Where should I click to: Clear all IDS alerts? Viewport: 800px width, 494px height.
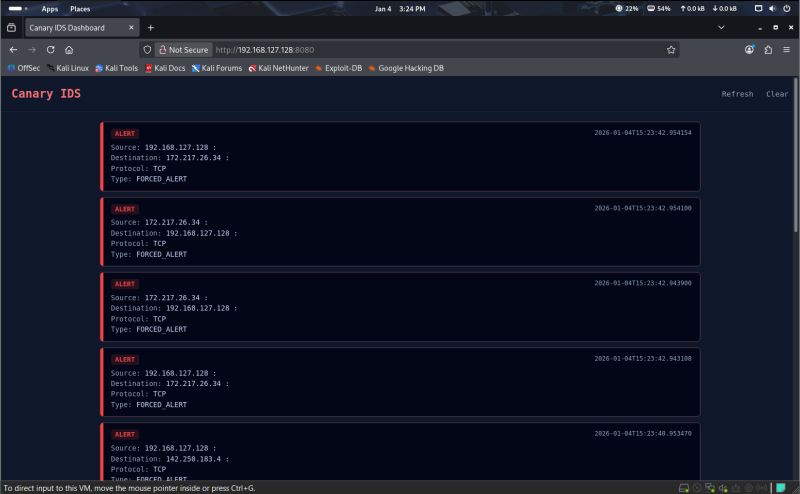(x=777, y=94)
